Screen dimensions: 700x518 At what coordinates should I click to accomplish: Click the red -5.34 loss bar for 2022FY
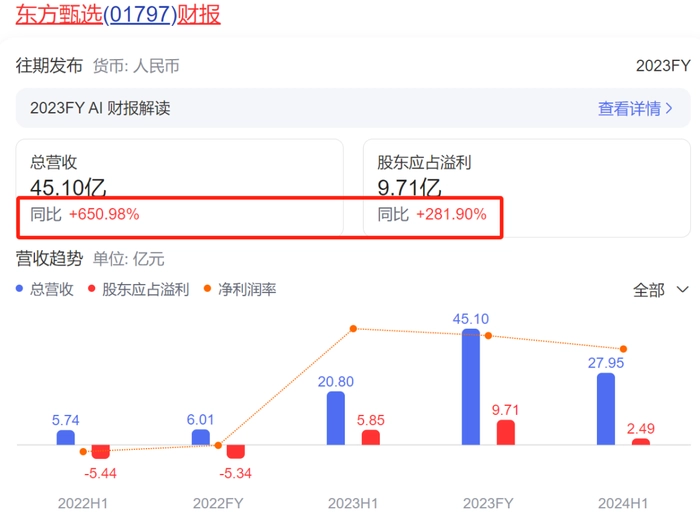click(235, 452)
